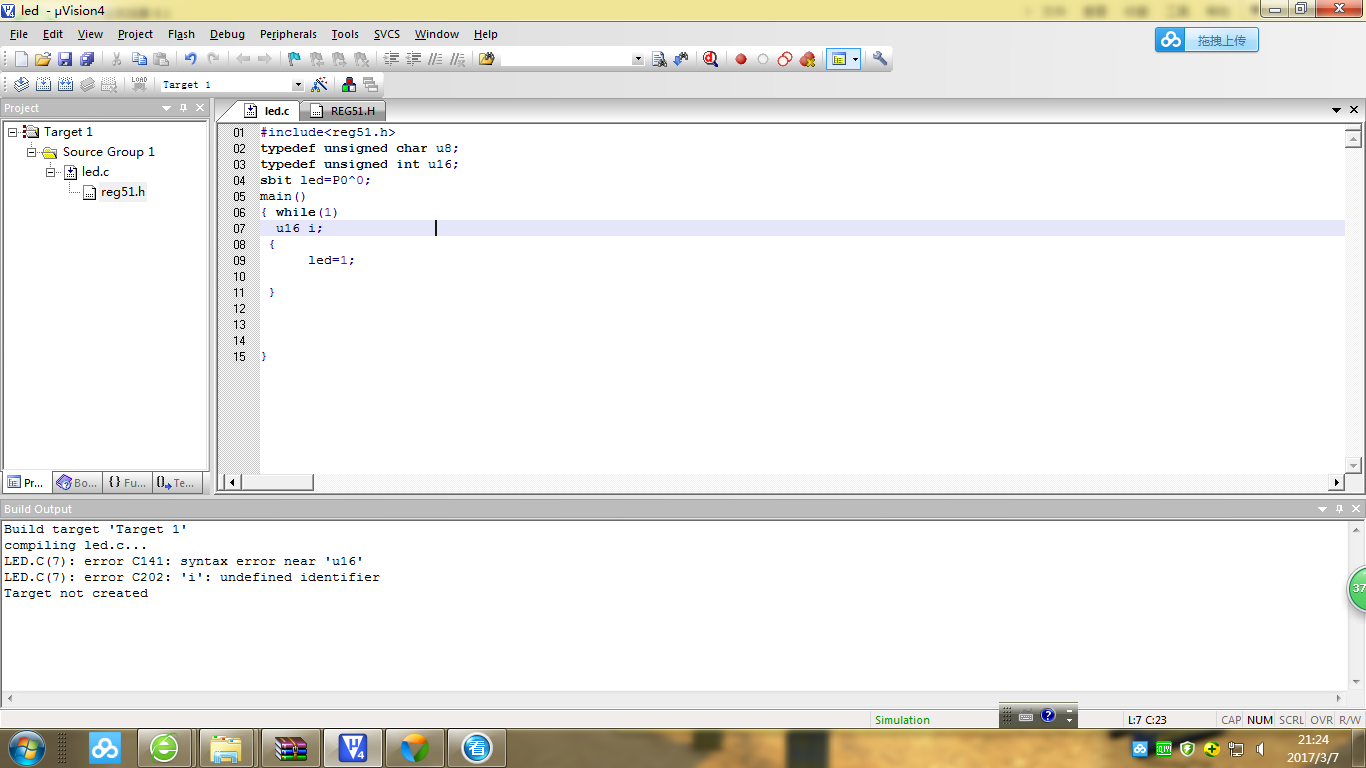
Task: Click the Open file folder icon
Action: [x=43, y=59]
